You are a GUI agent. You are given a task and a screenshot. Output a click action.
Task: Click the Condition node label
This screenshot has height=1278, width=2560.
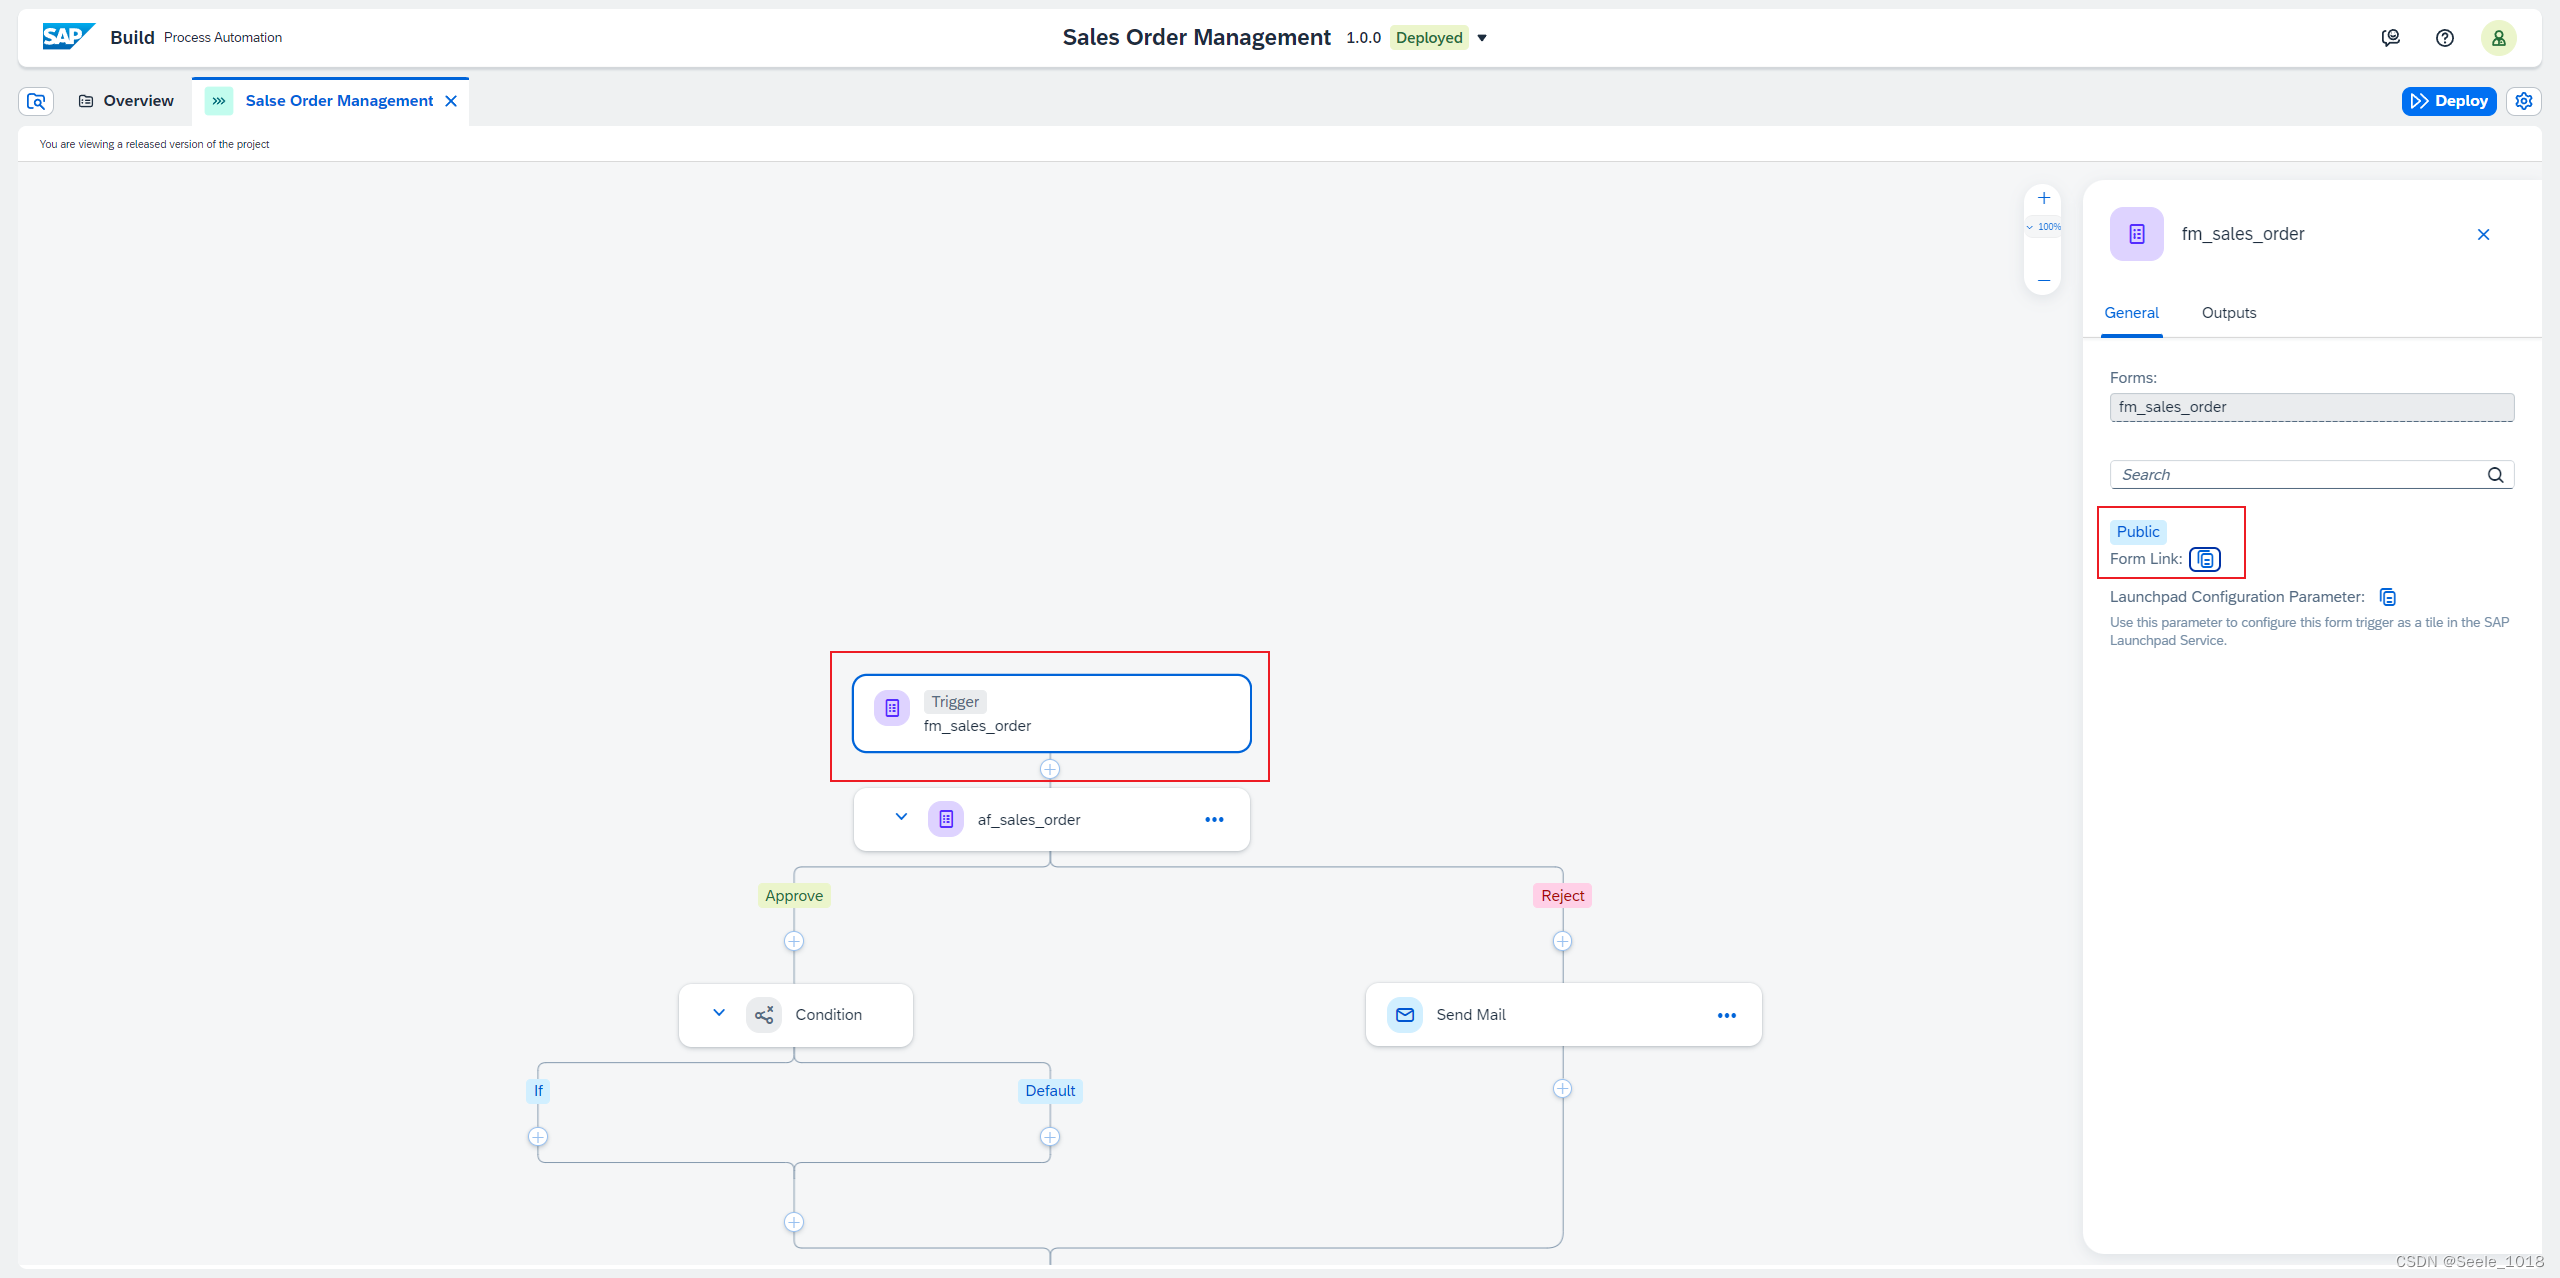[828, 1015]
